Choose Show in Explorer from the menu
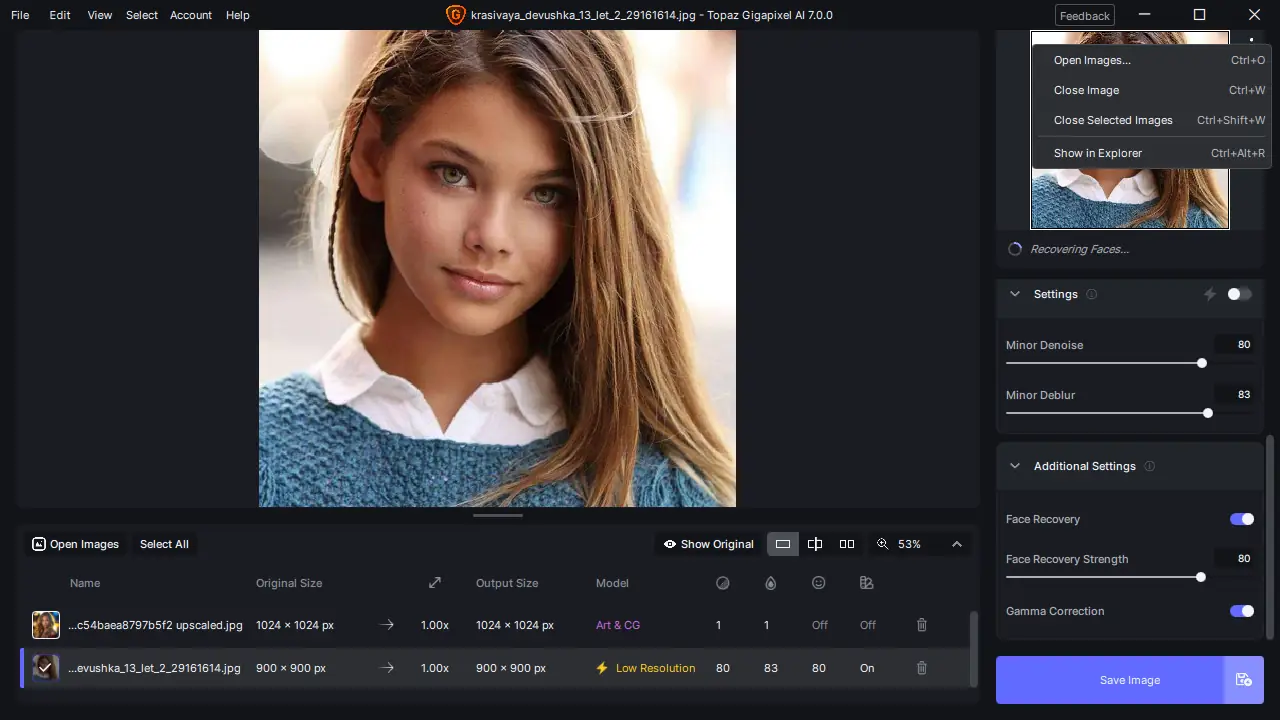 coord(1097,153)
